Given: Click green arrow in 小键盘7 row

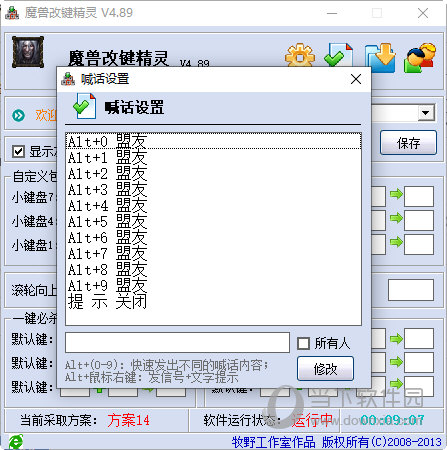Looking at the screenshot, I should pyautogui.click(x=396, y=194).
